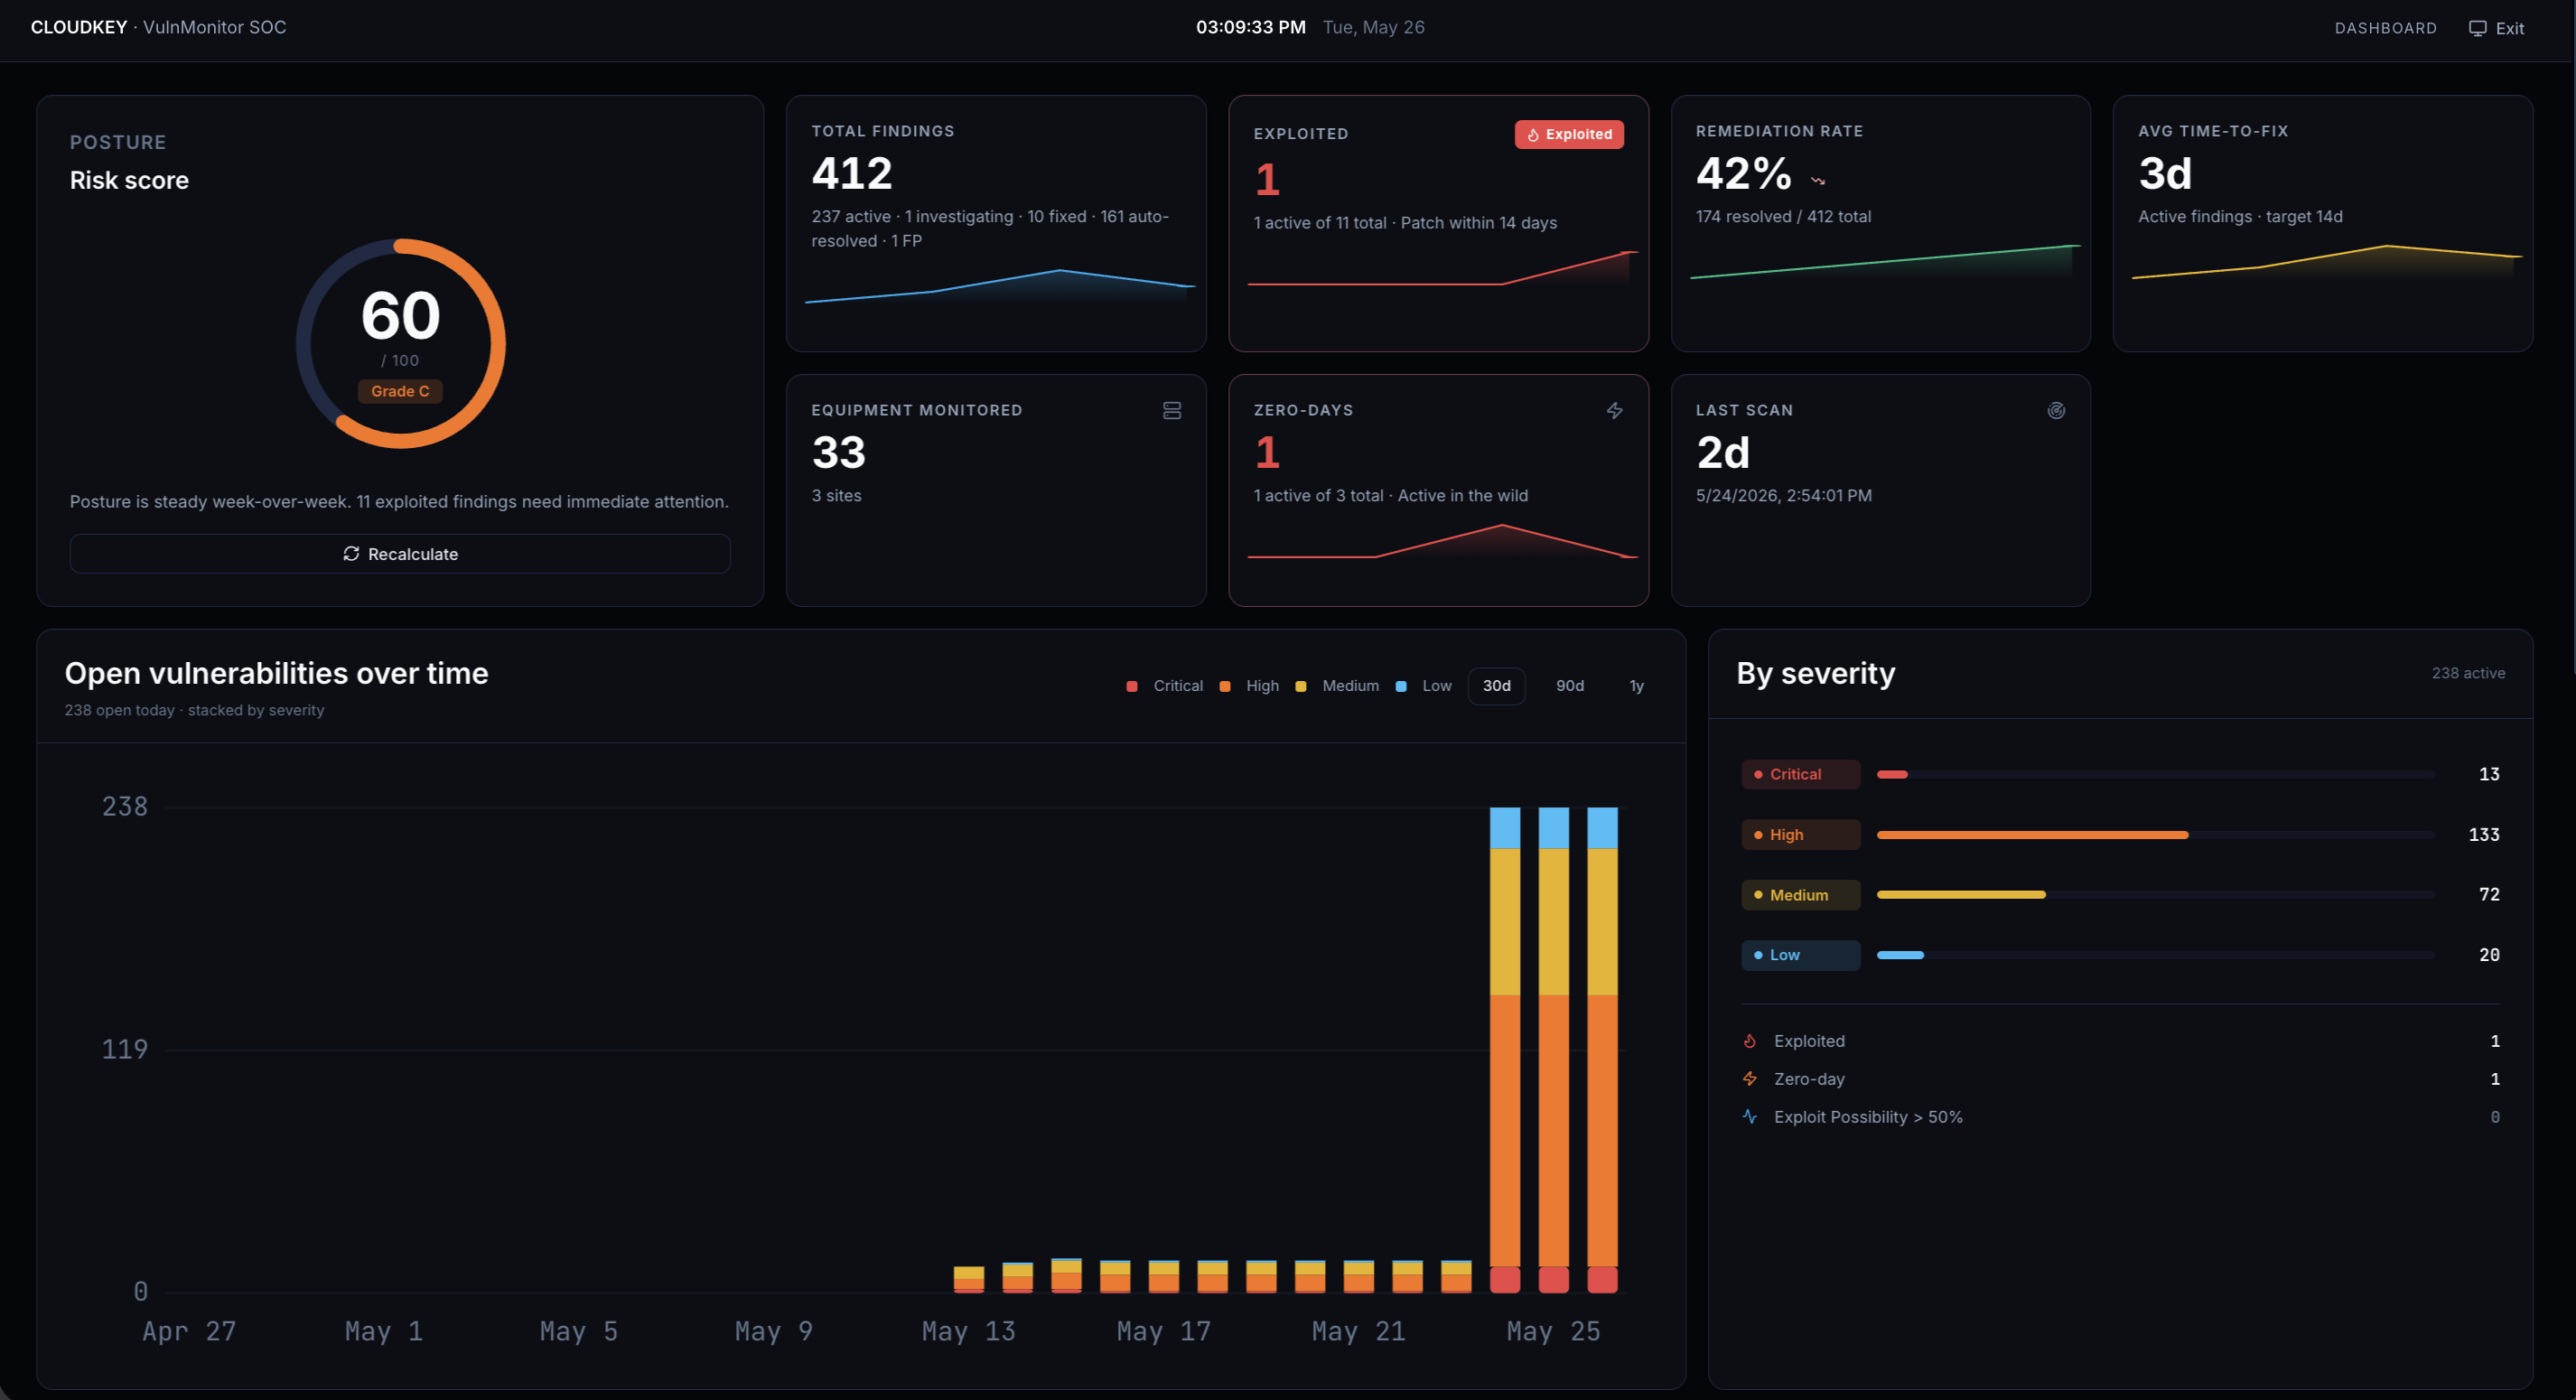Click the Exploited row label in severity panel

coord(1808,1041)
